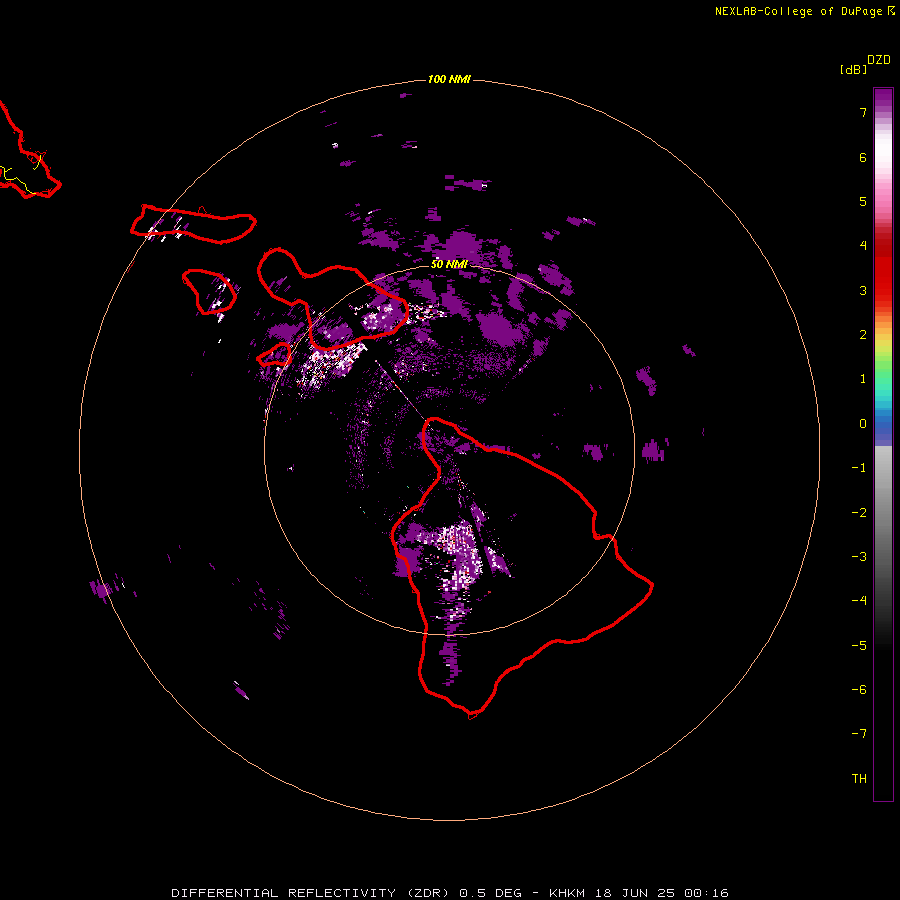Click the 5 value on color scale
This screenshot has height=900, width=900.
[863, 201]
